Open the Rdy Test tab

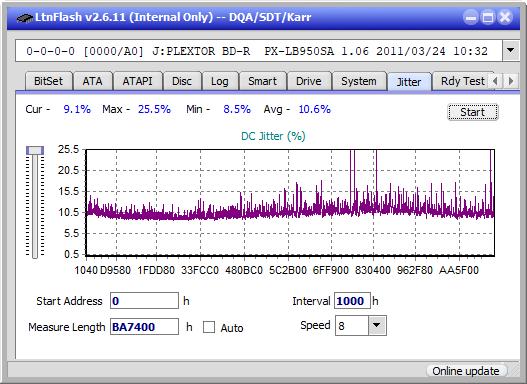click(462, 81)
